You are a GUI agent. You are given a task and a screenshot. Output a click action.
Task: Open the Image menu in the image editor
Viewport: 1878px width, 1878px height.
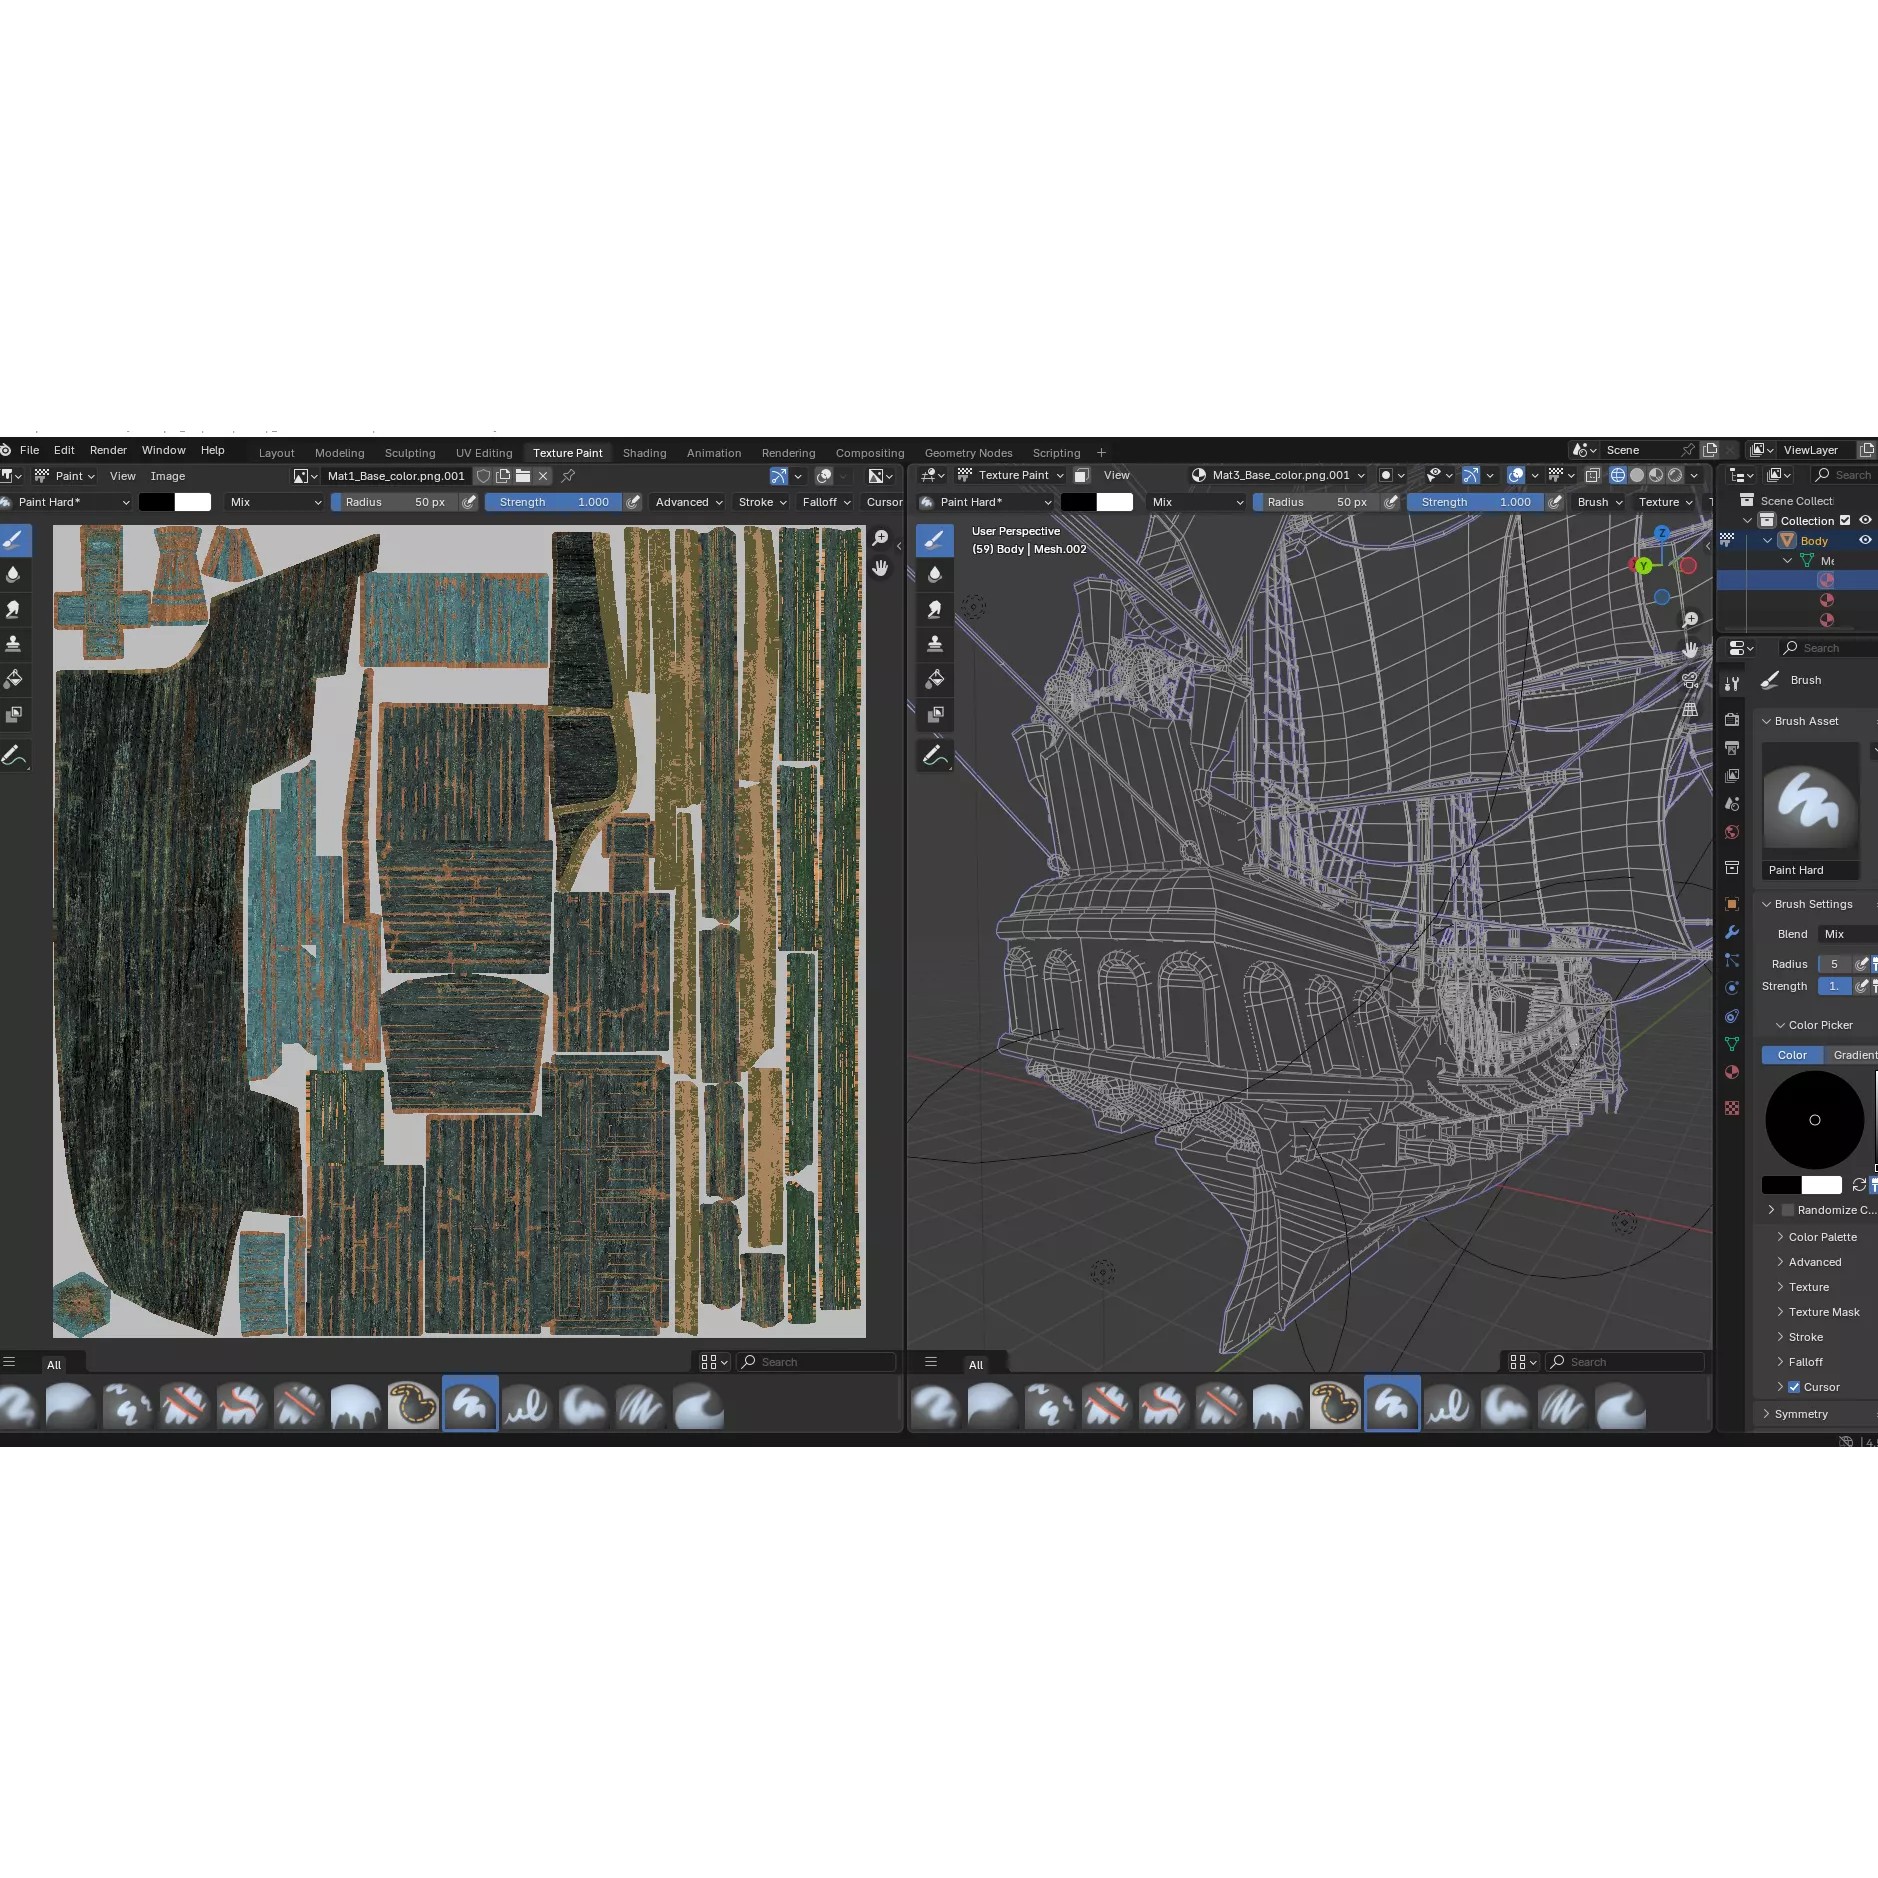coord(168,476)
